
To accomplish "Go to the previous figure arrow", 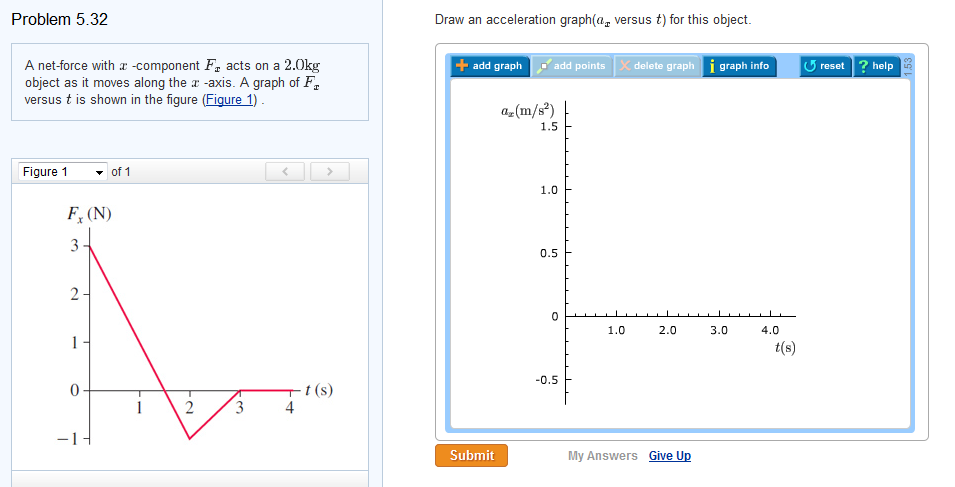I will [x=285, y=172].
